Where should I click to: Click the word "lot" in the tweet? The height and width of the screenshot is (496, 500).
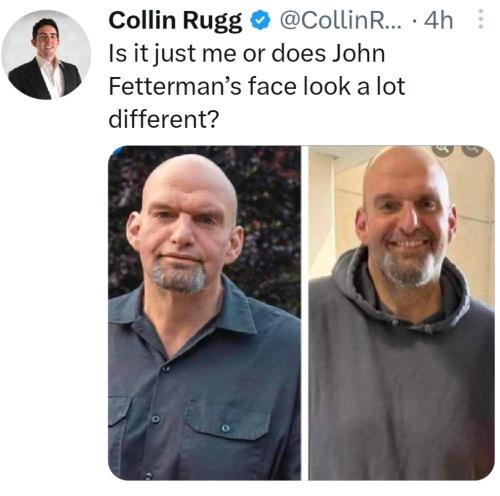(x=391, y=86)
